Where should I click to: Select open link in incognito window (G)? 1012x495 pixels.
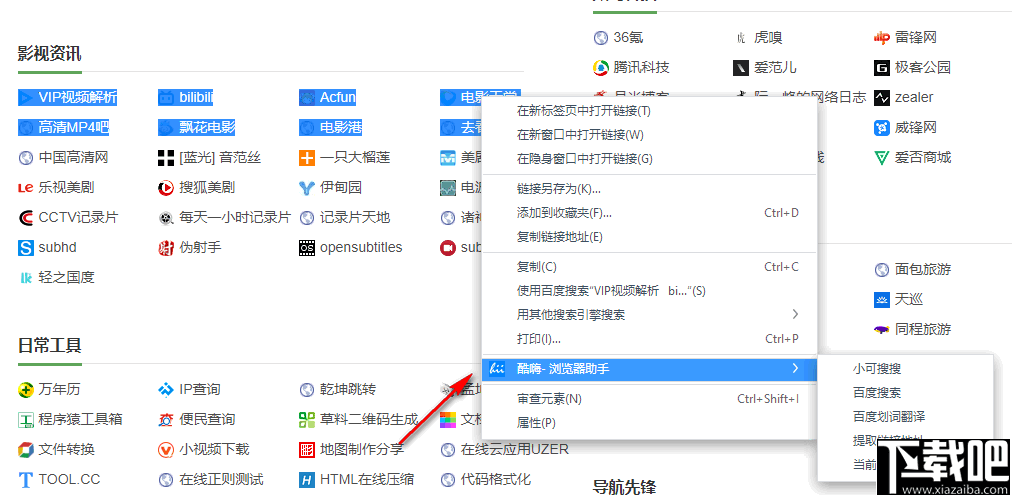tap(649, 159)
